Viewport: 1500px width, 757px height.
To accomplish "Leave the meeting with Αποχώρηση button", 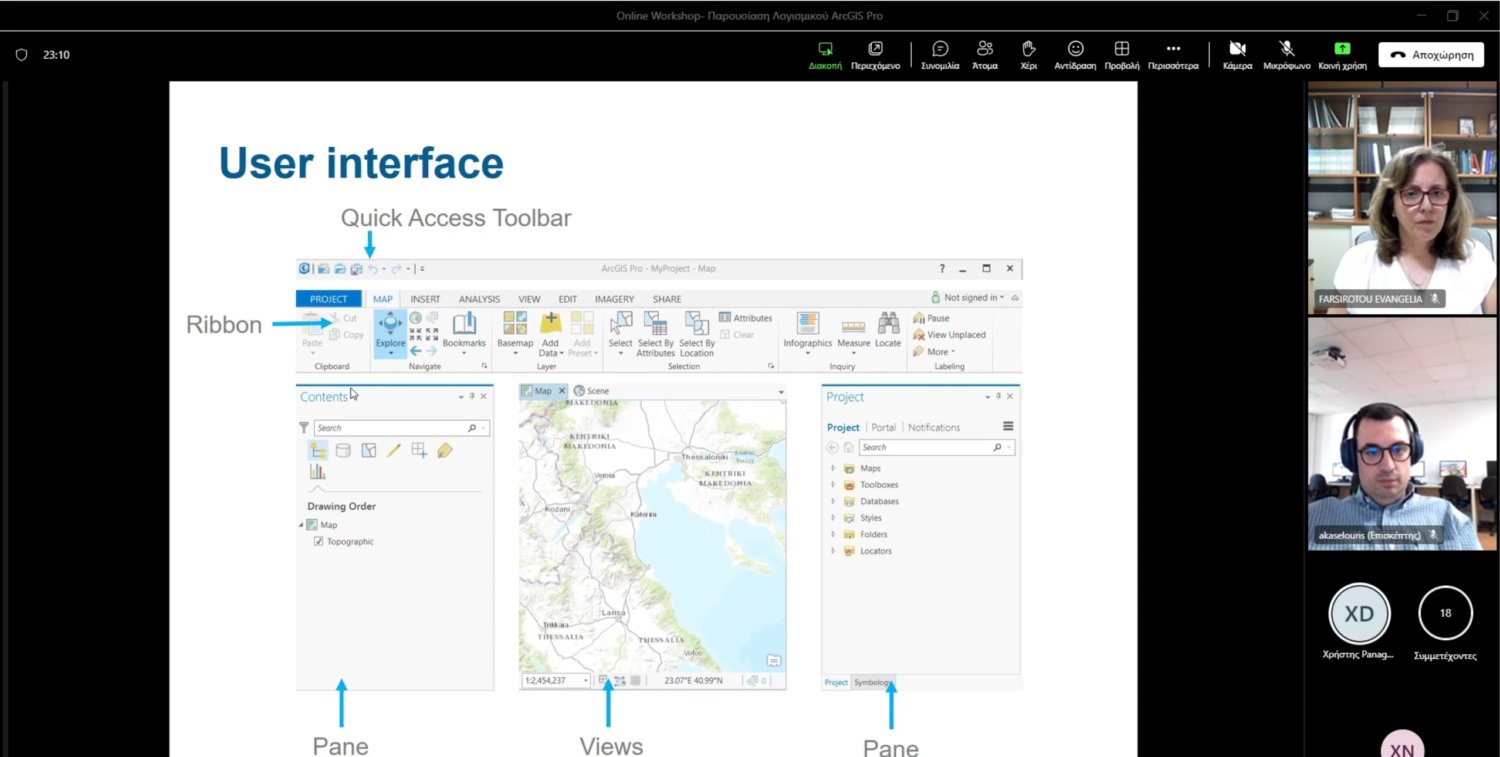I will pyautogui.click(x=1430, y=55).
